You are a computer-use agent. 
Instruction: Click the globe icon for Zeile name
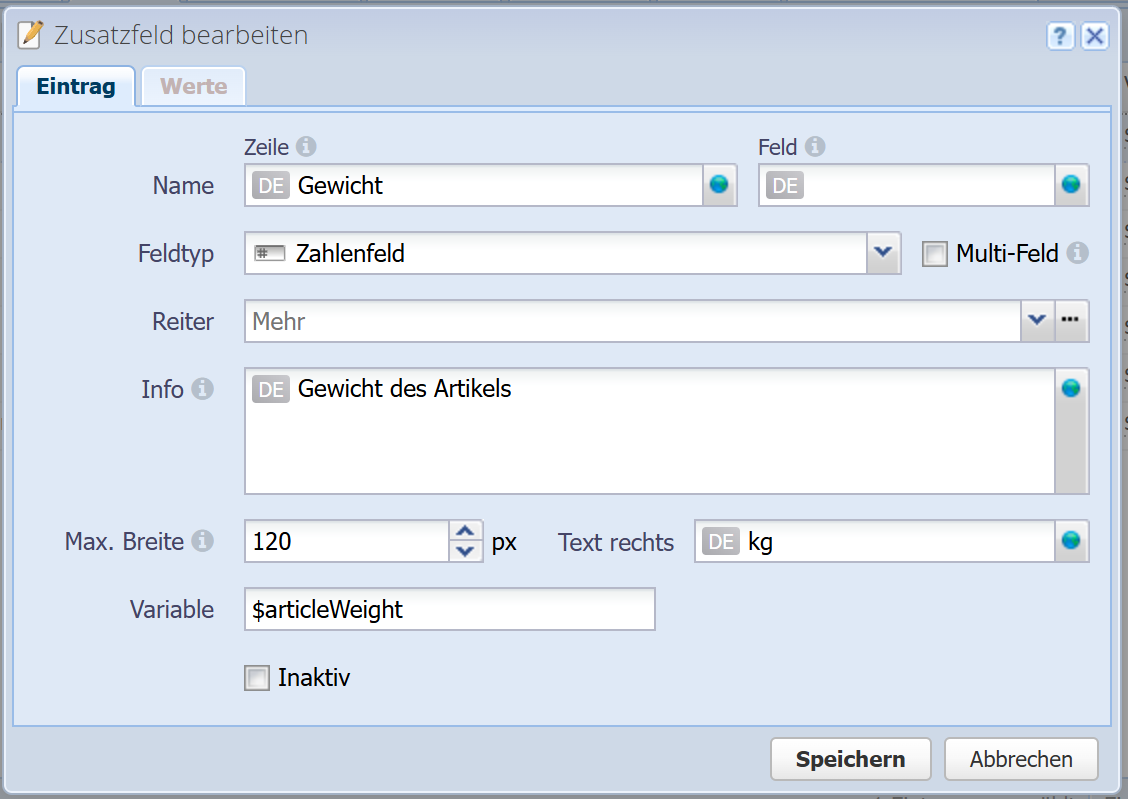click(719, 185)
